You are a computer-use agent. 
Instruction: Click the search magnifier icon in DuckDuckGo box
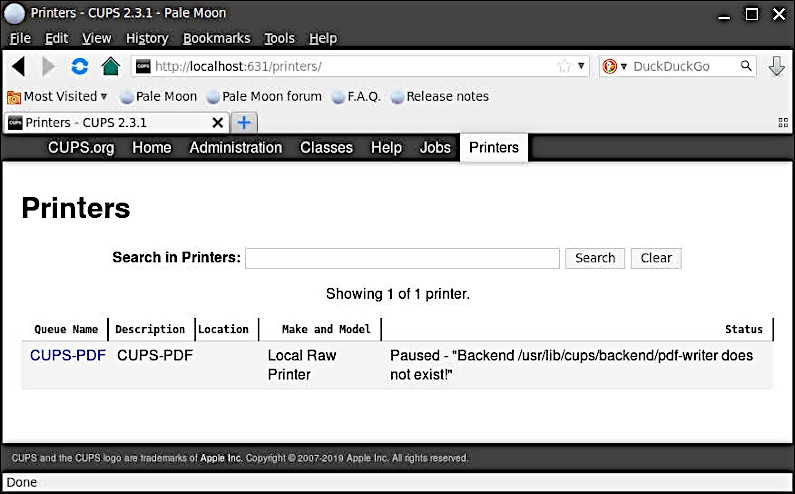[746, 66]
